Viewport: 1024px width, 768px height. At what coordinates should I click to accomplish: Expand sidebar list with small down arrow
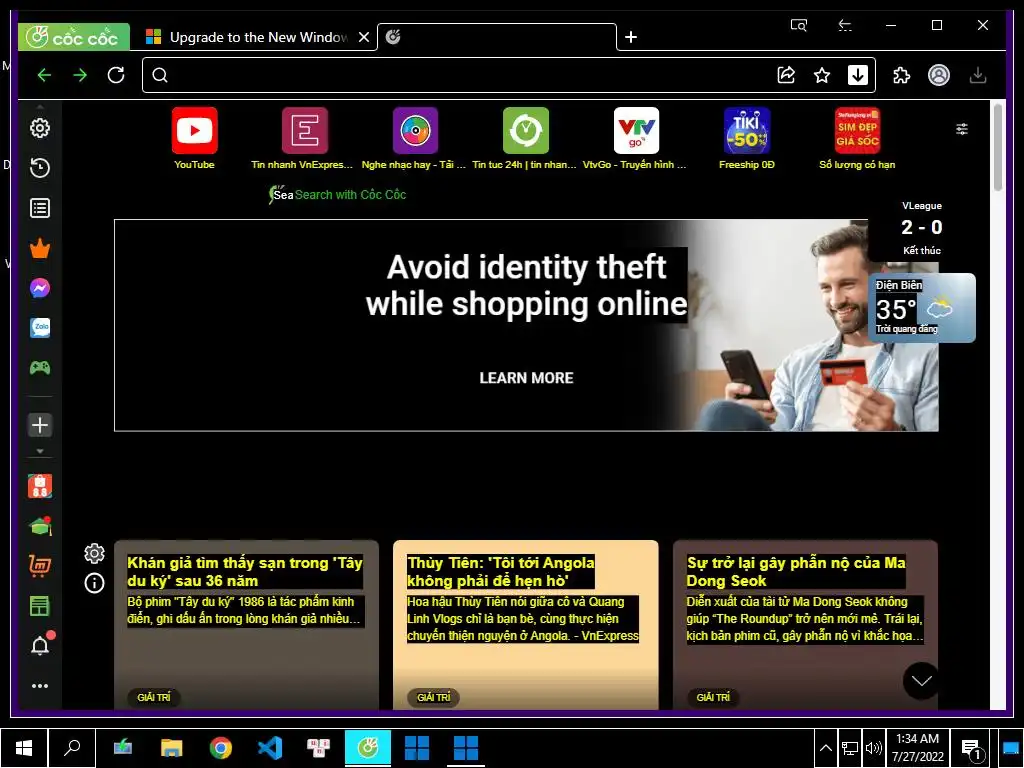[x=40, y=451]
